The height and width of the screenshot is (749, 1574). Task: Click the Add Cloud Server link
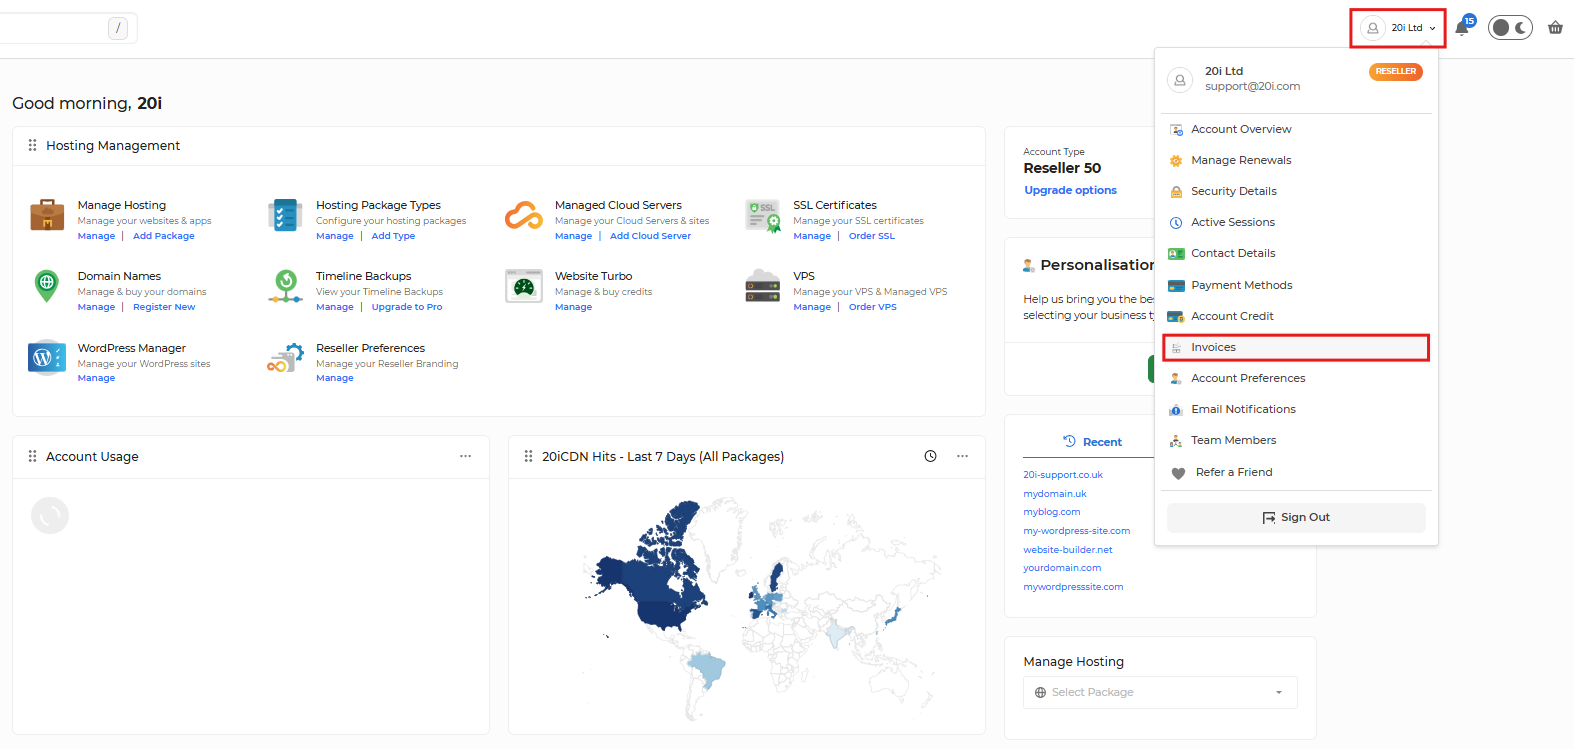pos(650,236)
